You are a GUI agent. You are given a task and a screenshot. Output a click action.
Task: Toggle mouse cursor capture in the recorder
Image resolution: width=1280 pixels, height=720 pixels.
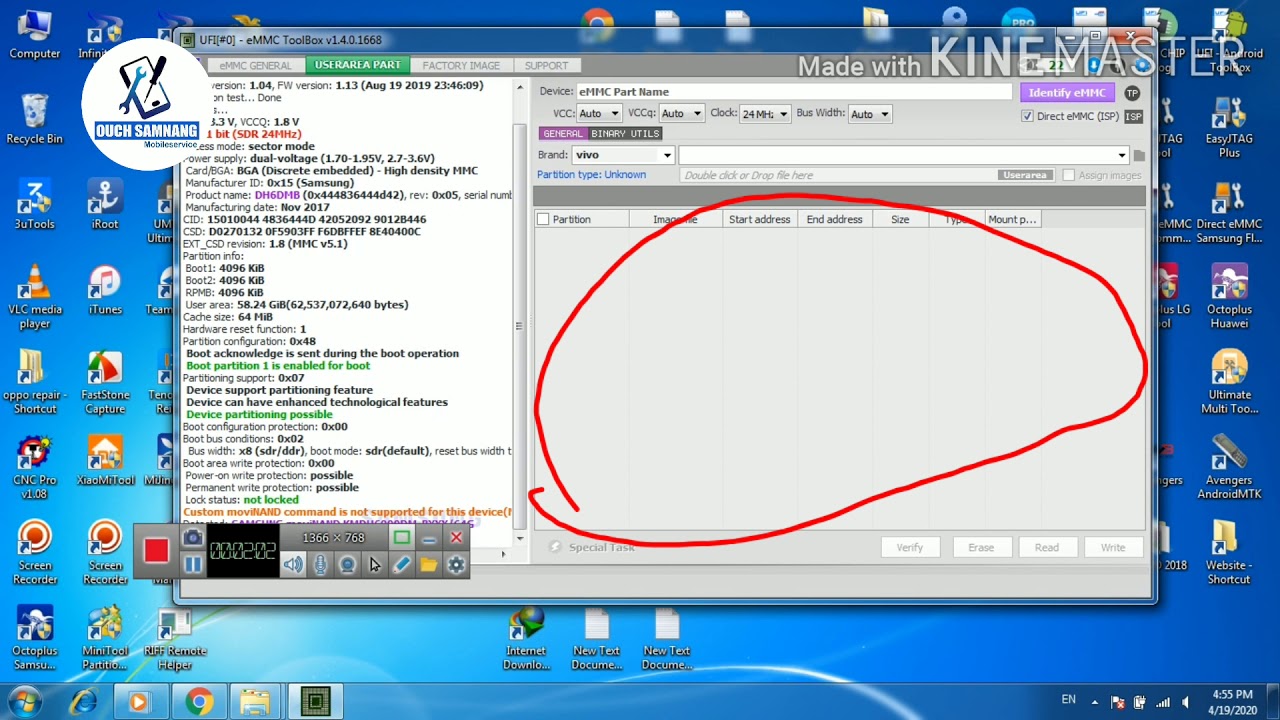375,565
